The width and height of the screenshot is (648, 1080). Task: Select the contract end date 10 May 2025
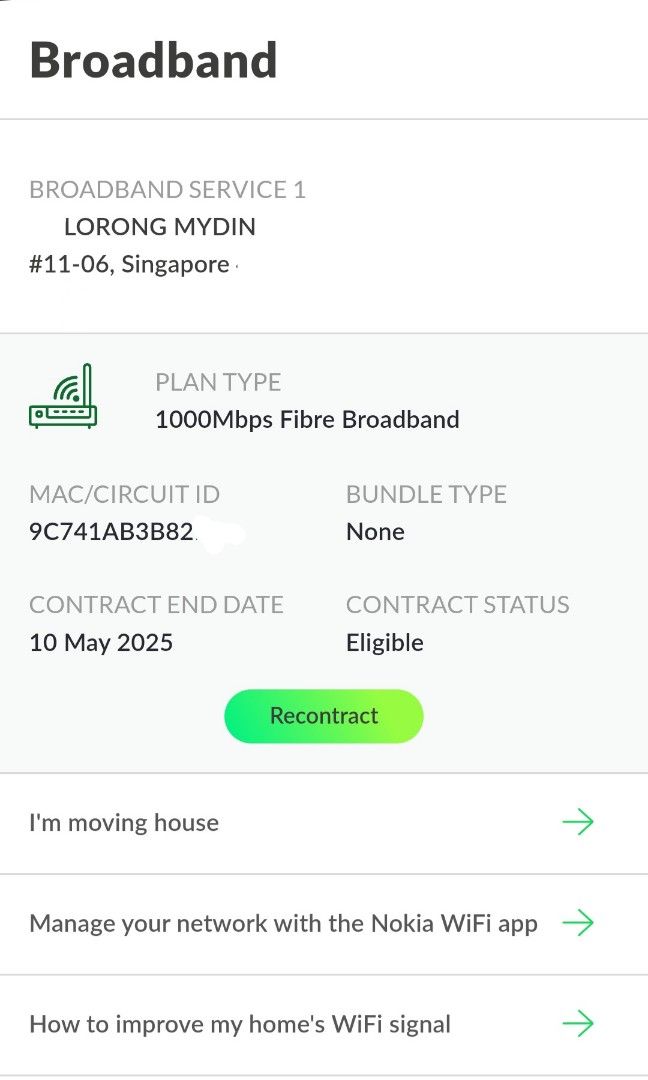[x=101, y=642]
